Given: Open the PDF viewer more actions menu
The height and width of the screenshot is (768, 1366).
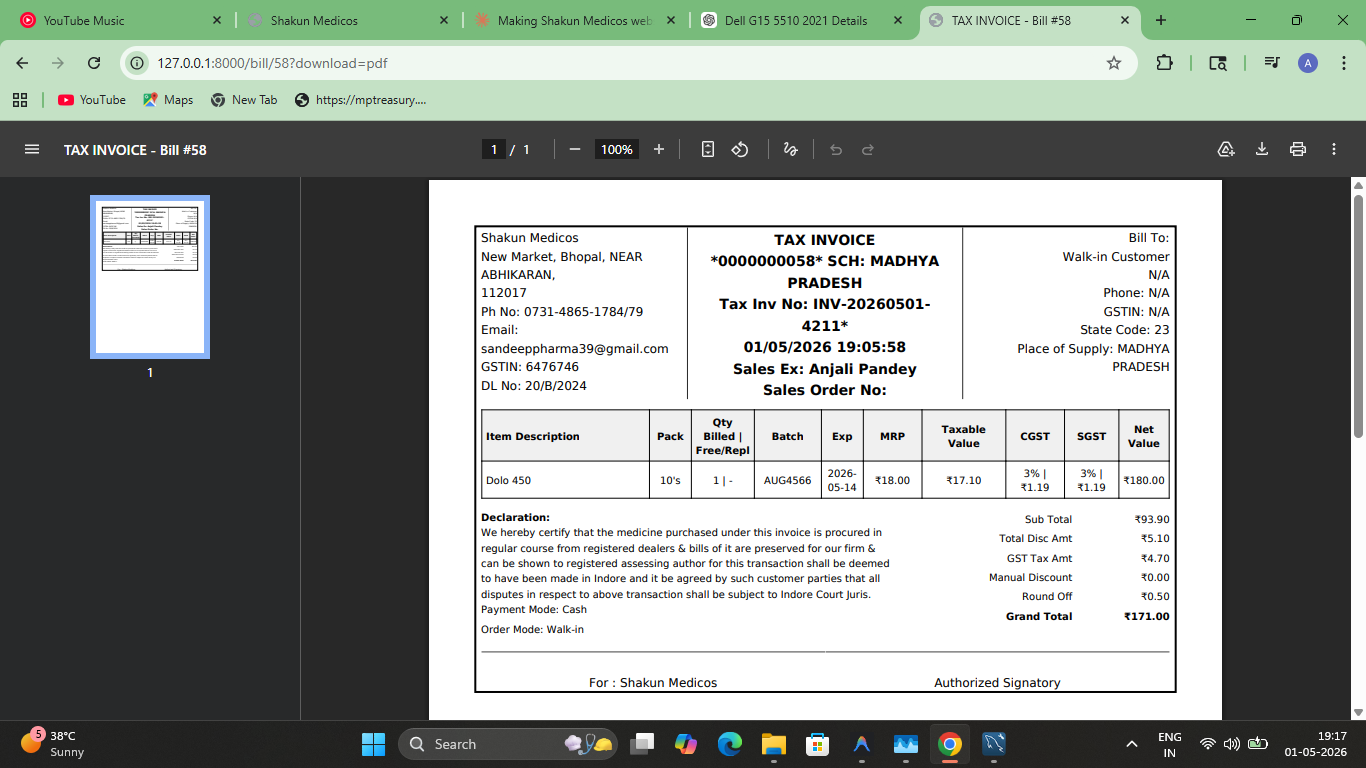Looking at the screenshot, I should pos(1334,149).
